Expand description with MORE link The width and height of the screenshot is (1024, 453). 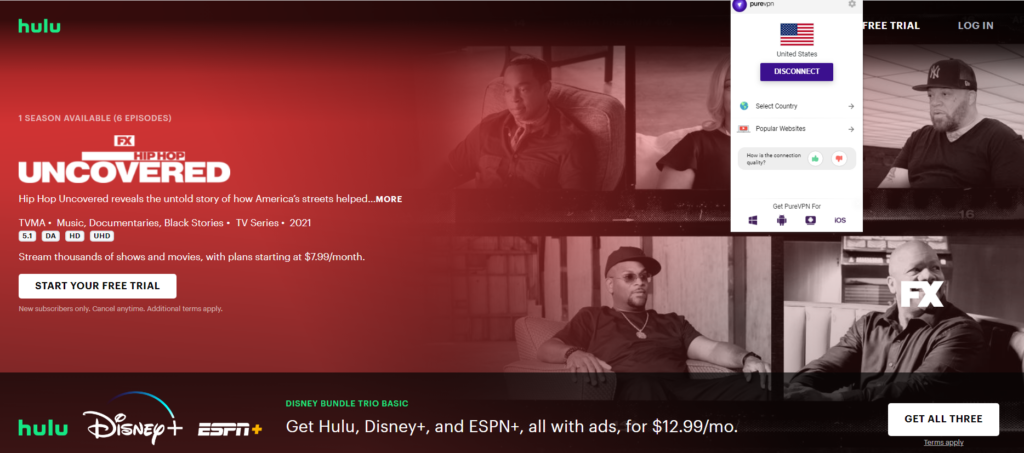click(389, 199)
